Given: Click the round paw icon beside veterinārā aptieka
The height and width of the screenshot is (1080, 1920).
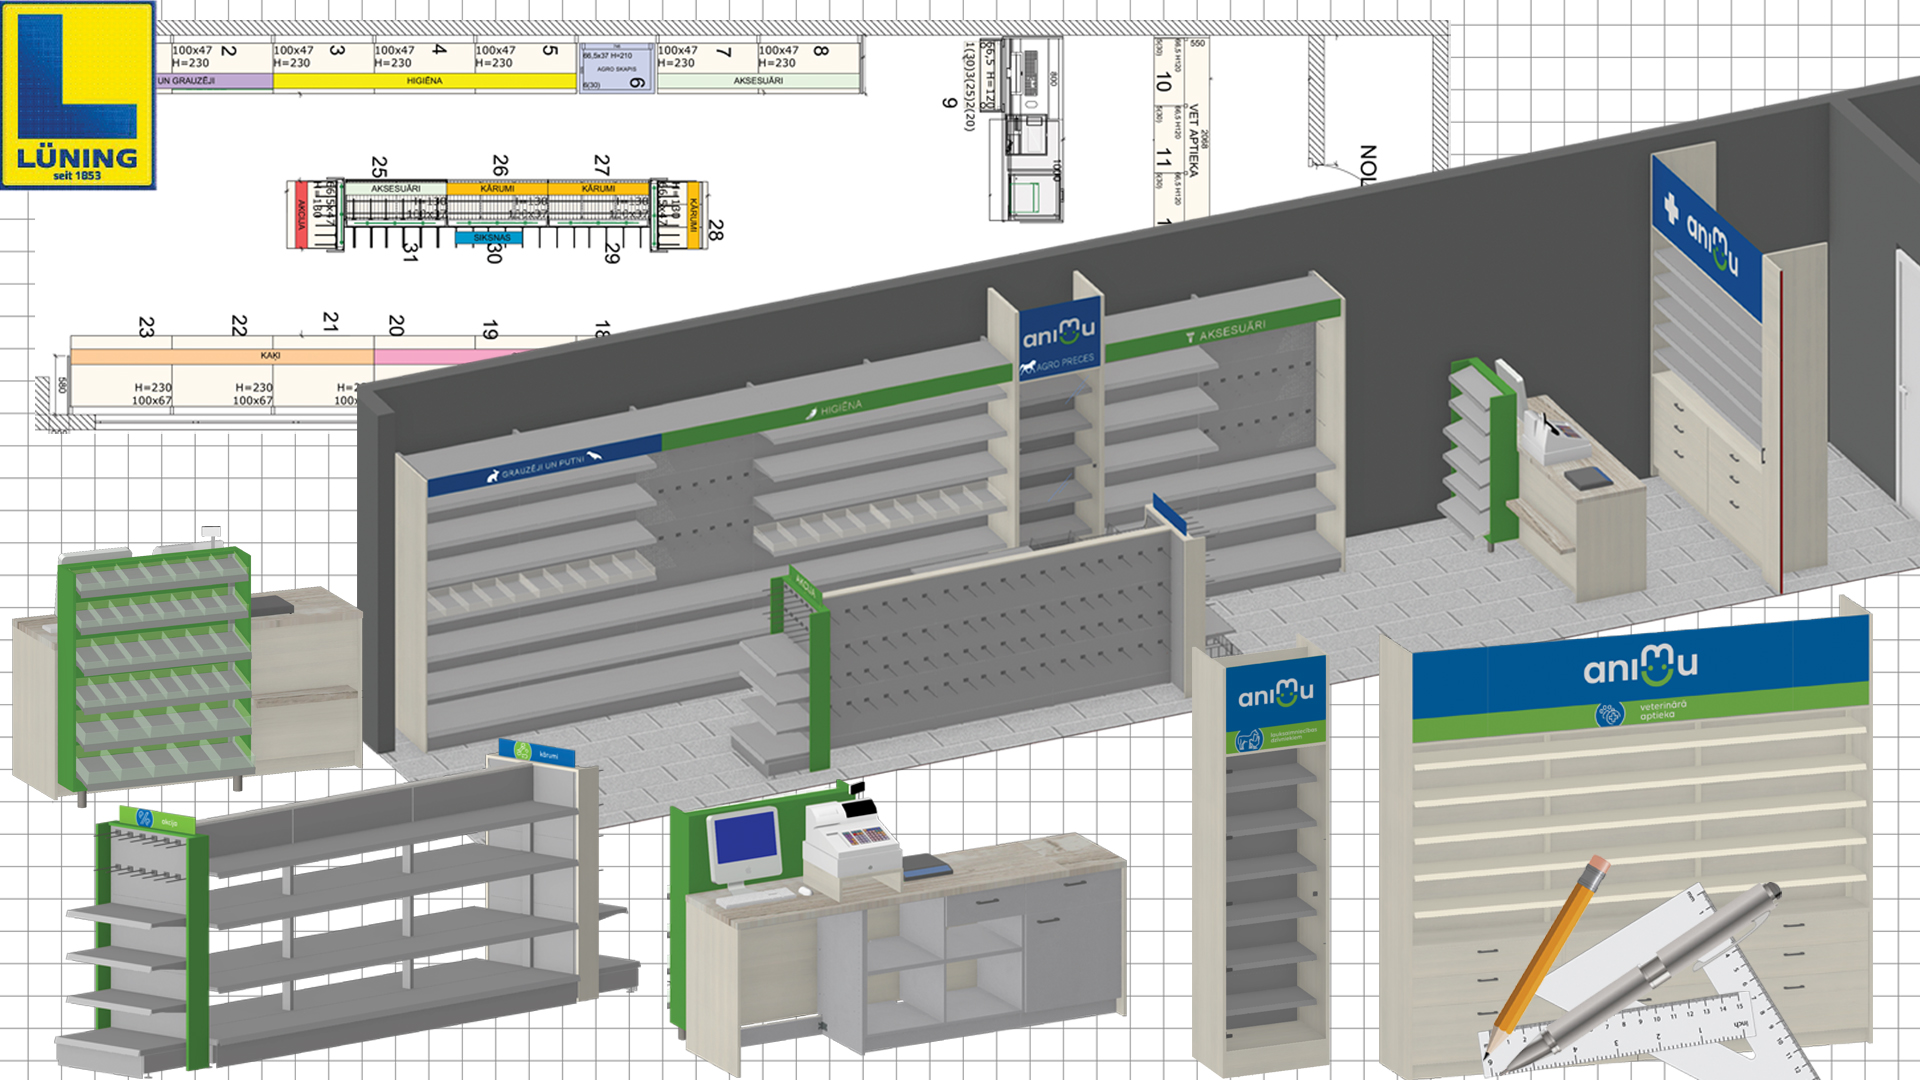Looking at the screenshot, I should pos(1609,714).
